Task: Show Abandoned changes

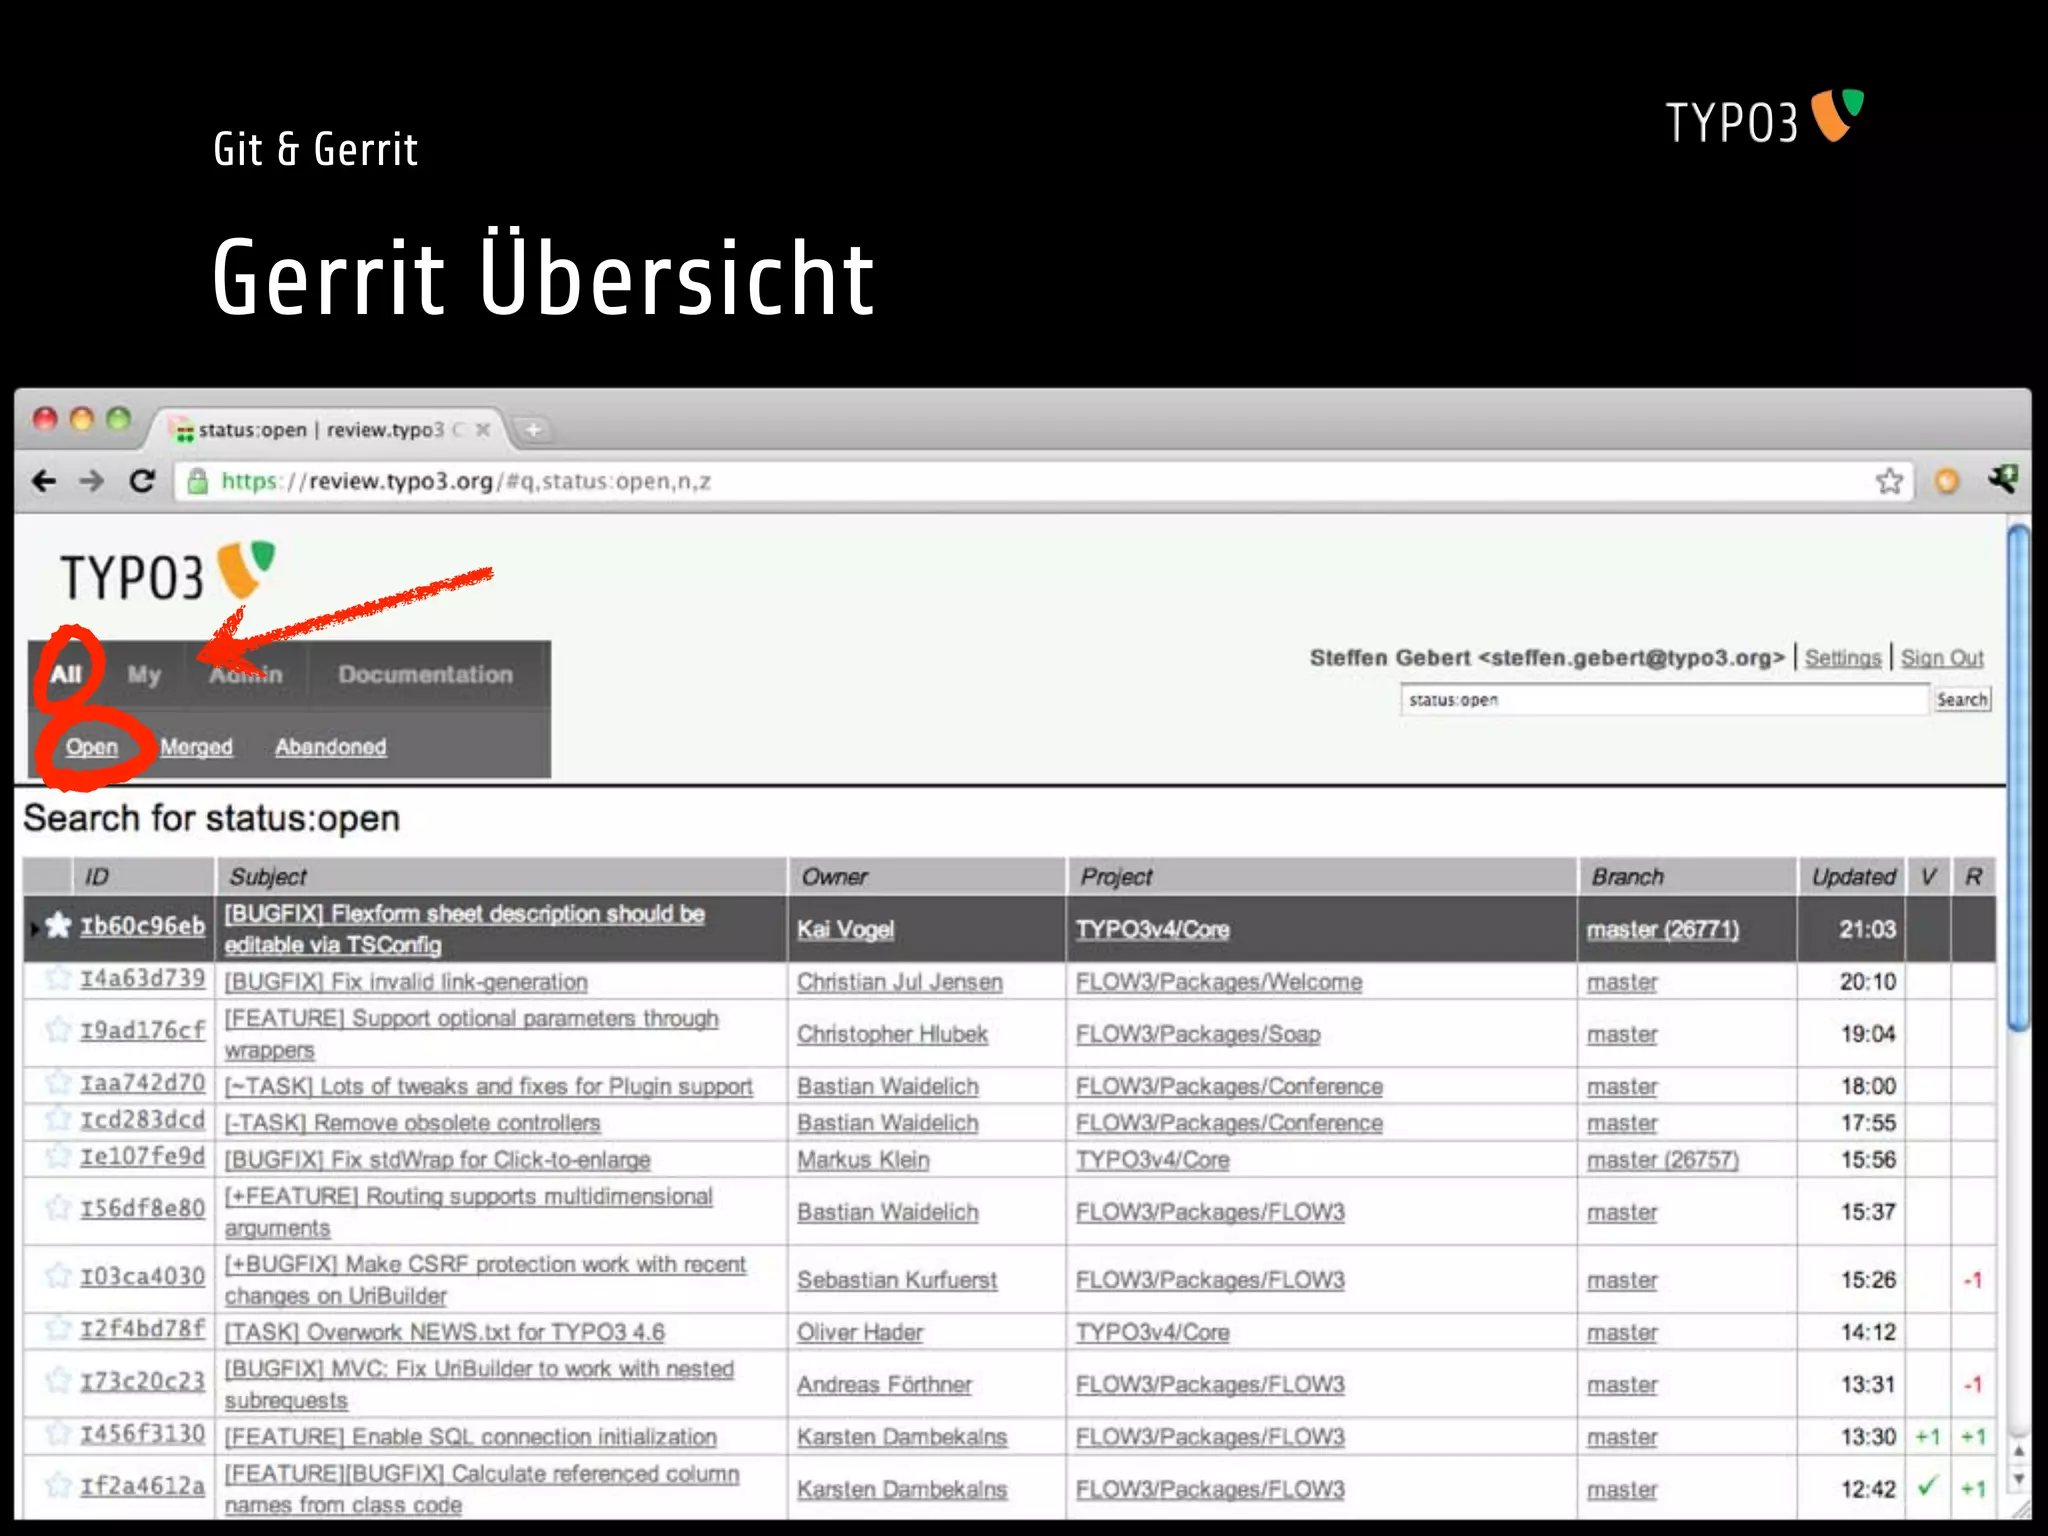Action: 331,747
